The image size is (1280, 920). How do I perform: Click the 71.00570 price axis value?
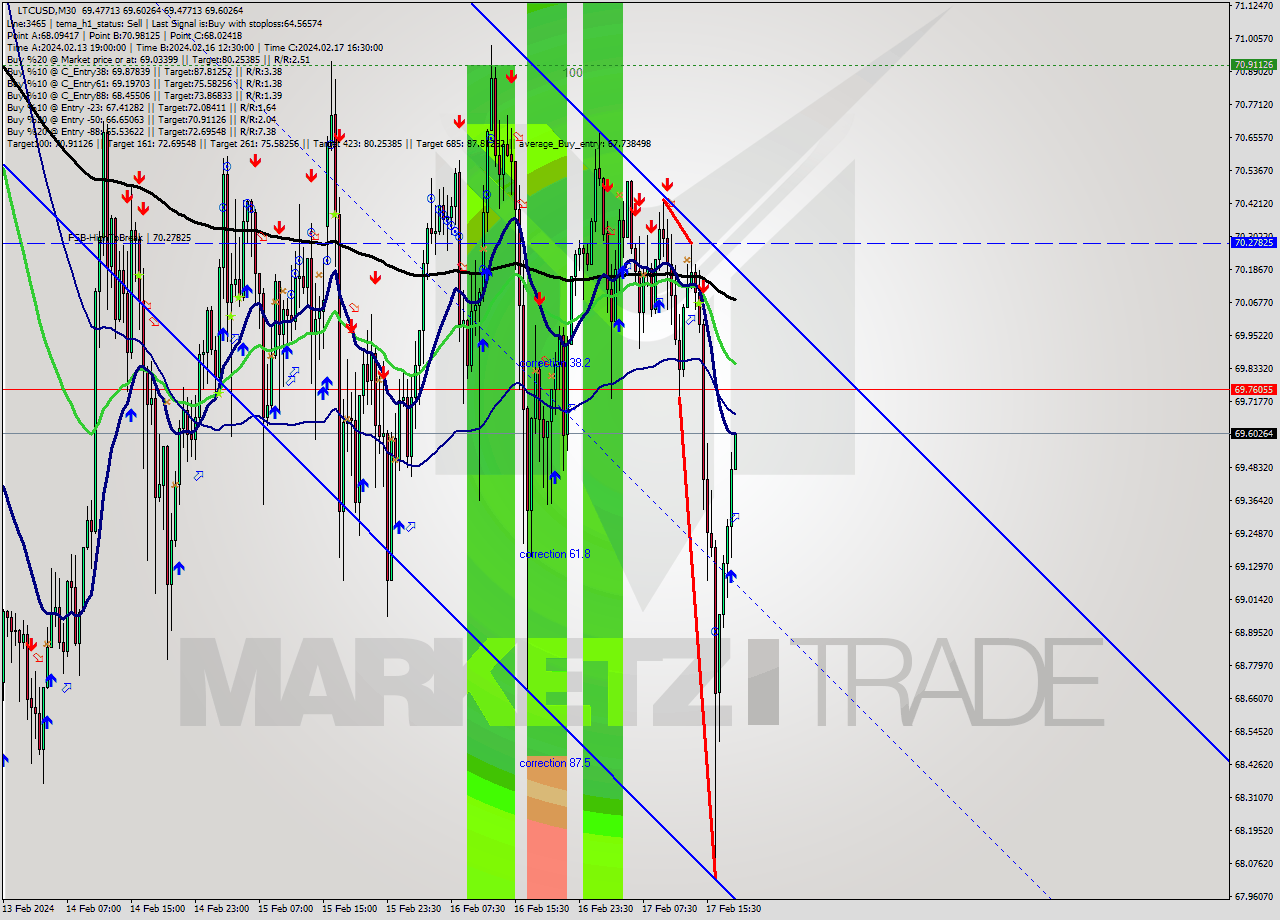pos(1253,38)
